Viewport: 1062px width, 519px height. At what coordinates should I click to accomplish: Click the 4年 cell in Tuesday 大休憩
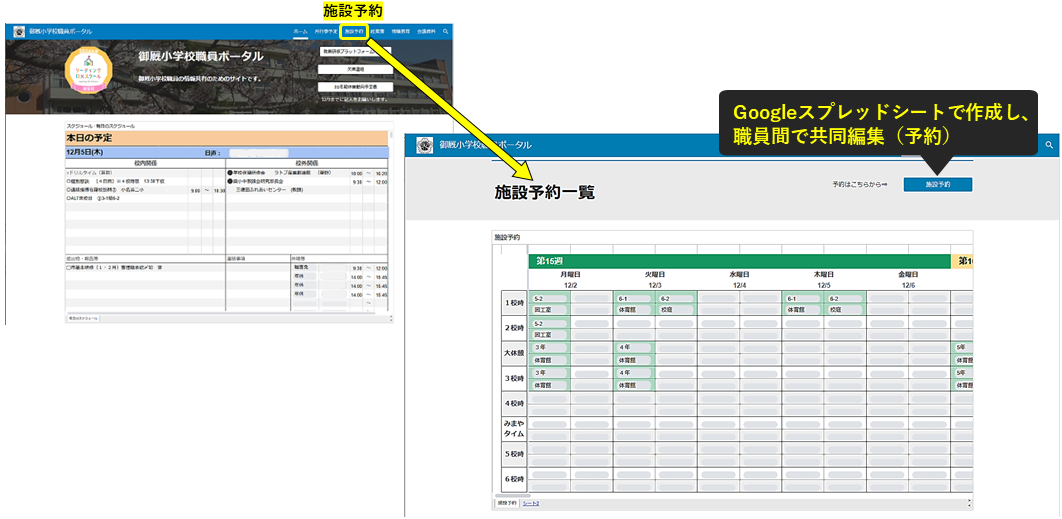(634, 348)
